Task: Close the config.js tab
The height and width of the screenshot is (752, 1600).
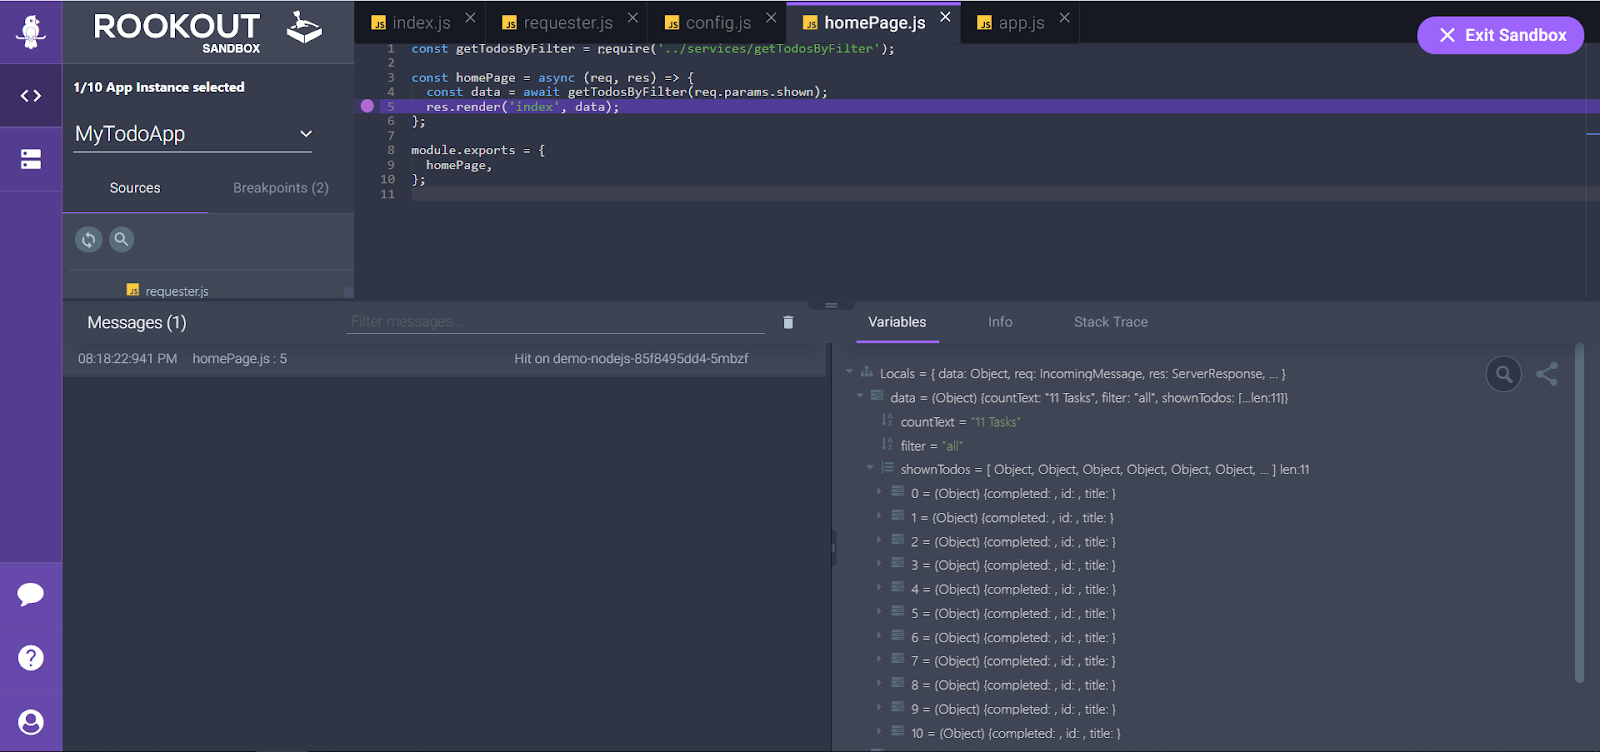Action: [771, 18]
